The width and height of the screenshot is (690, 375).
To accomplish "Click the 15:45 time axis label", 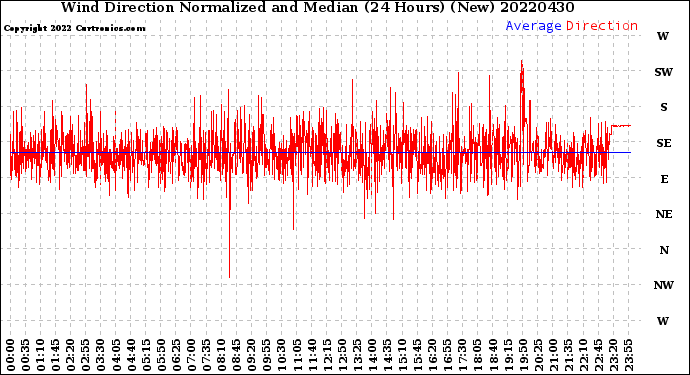I will pos(417,355).
